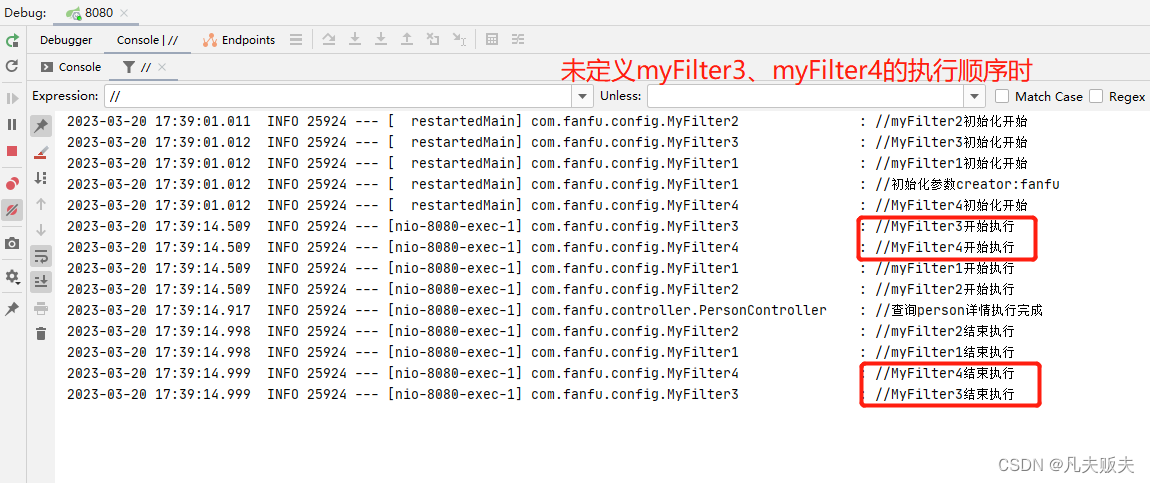Switch to the plain Console sub-tab
The image size is (1150, 483).
(71, 67)
